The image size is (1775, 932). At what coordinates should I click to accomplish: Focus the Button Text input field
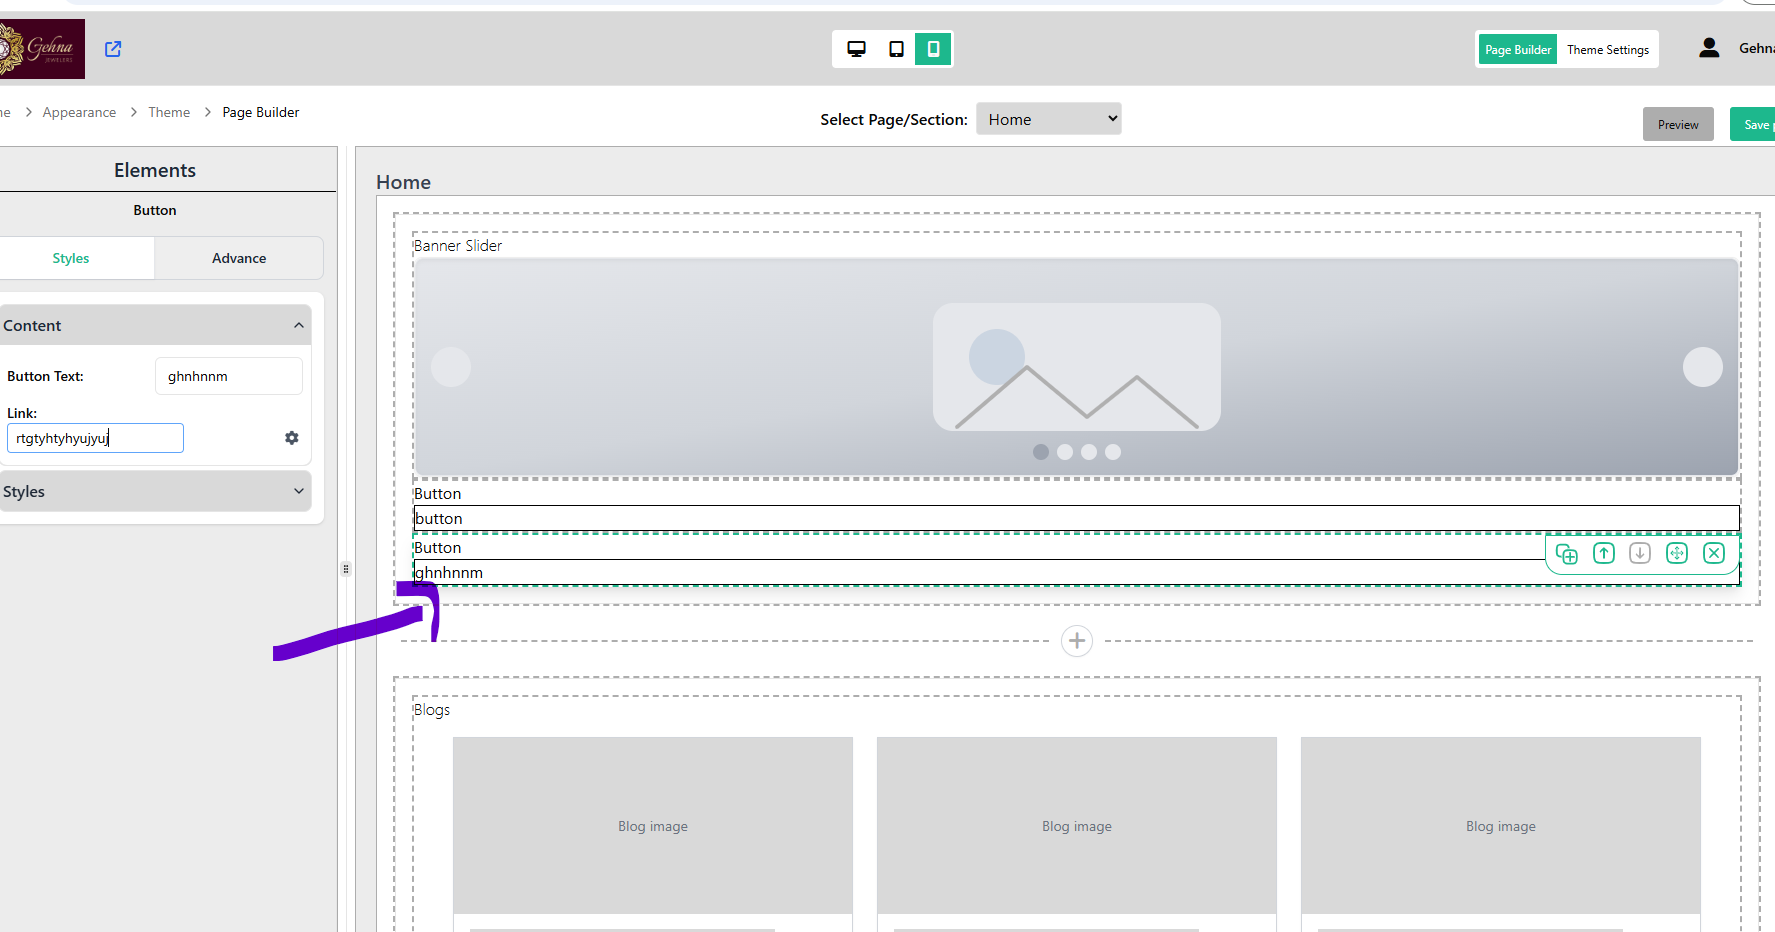229,376
